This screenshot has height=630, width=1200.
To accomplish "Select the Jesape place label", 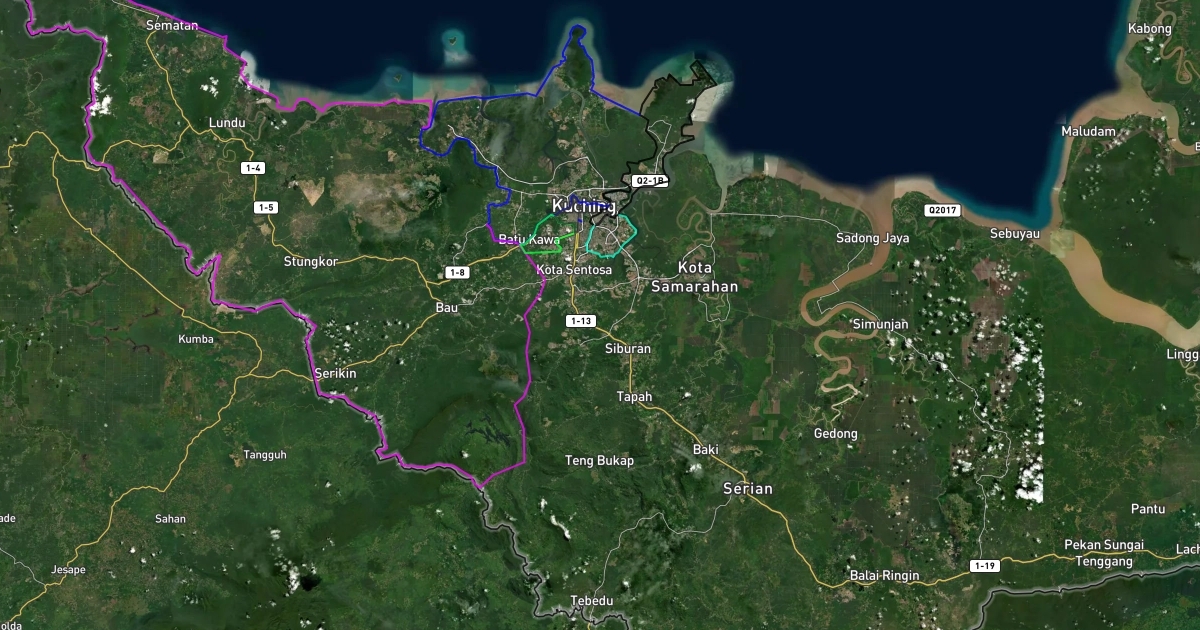I will (68, 570).
